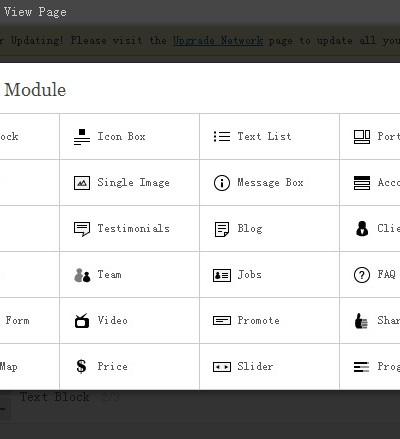Click the Portfolio layout icon
The width and height of the screenshot is (400, 439).
tap(362, 137)
